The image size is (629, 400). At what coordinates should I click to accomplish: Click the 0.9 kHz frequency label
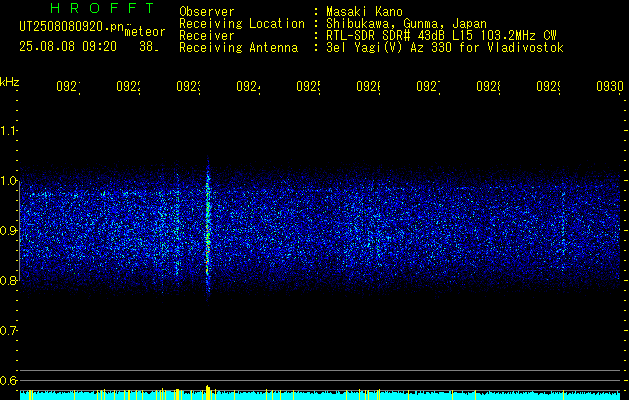[9, 231]
